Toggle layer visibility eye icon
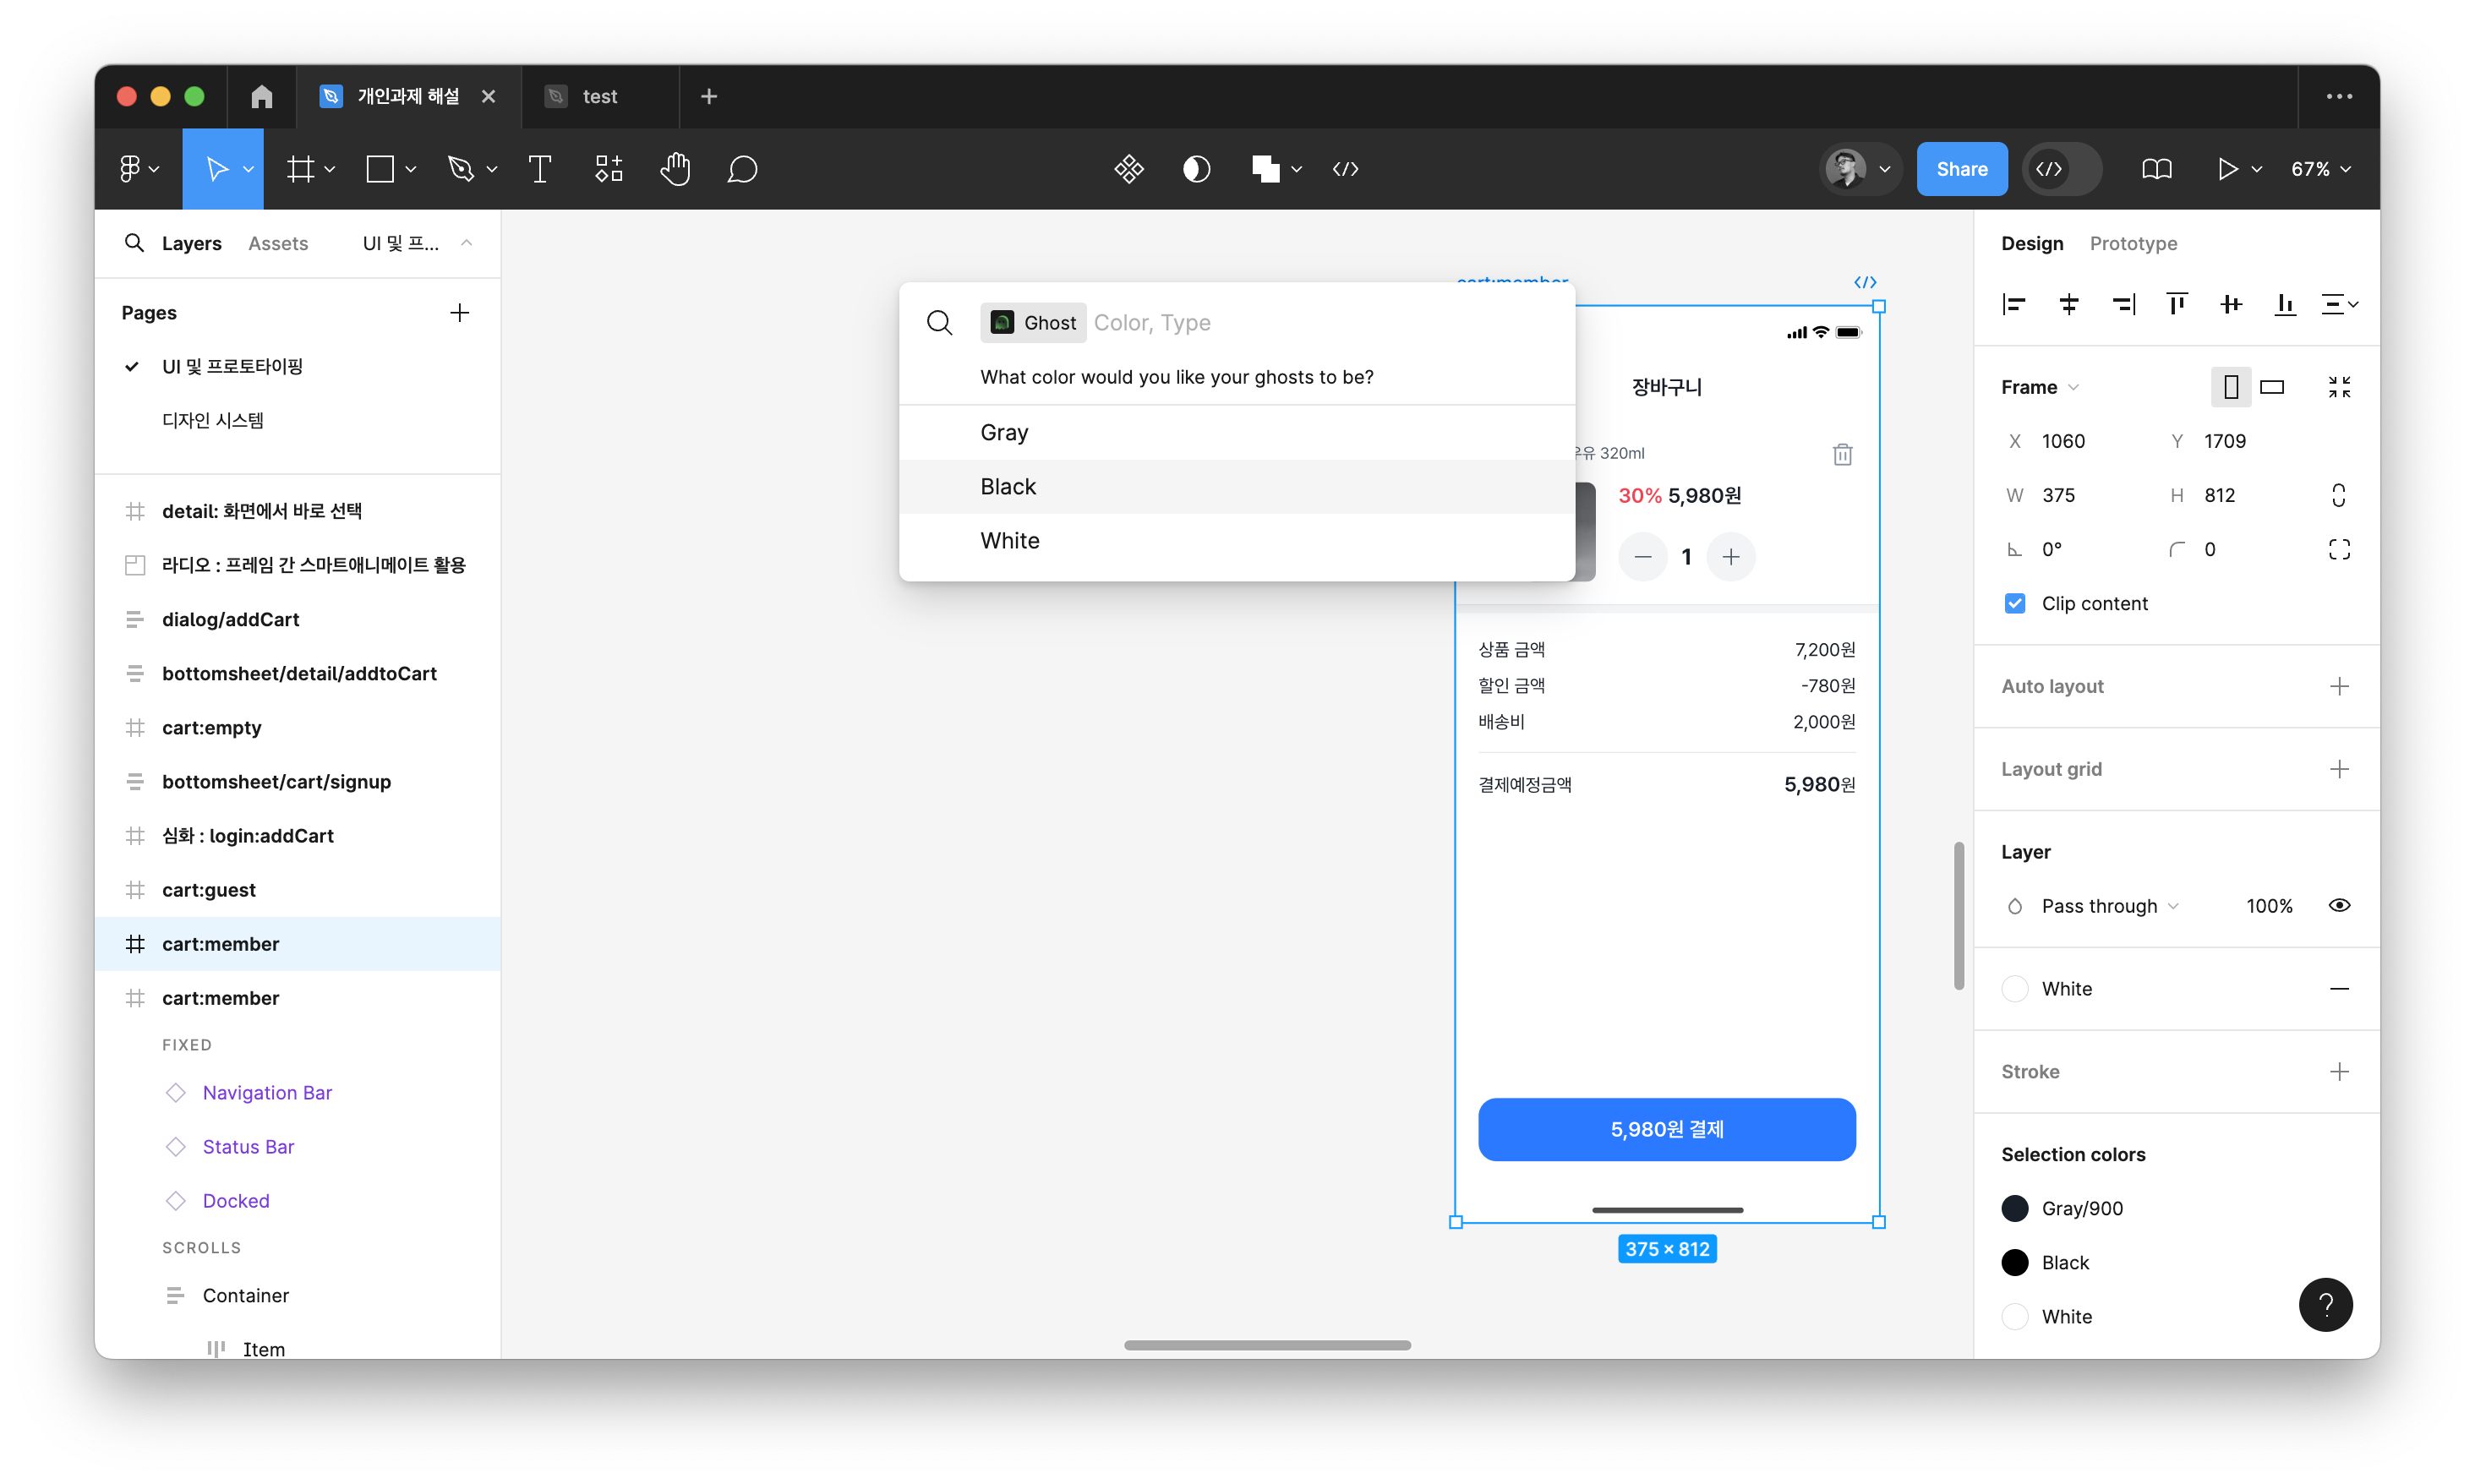This screenshot has height=1484, width=2475. [2338, 905]
